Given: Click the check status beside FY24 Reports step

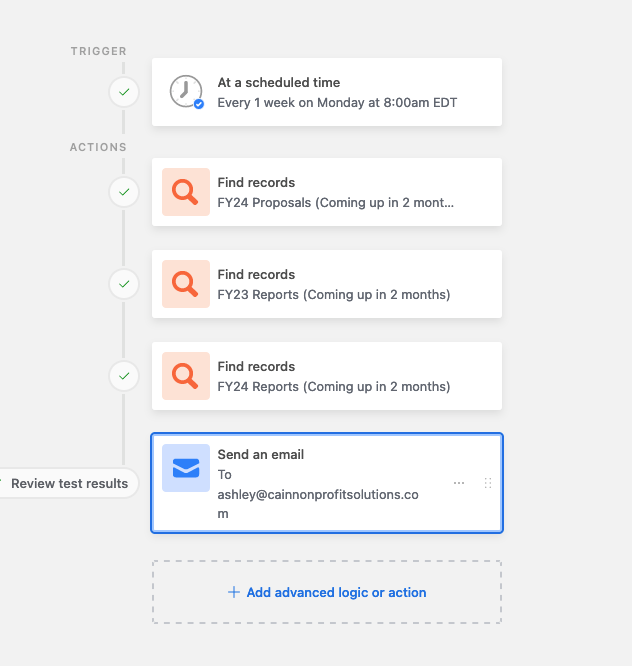Looking at the screenshot, I should pyautogui.click(x=124, y=376).
